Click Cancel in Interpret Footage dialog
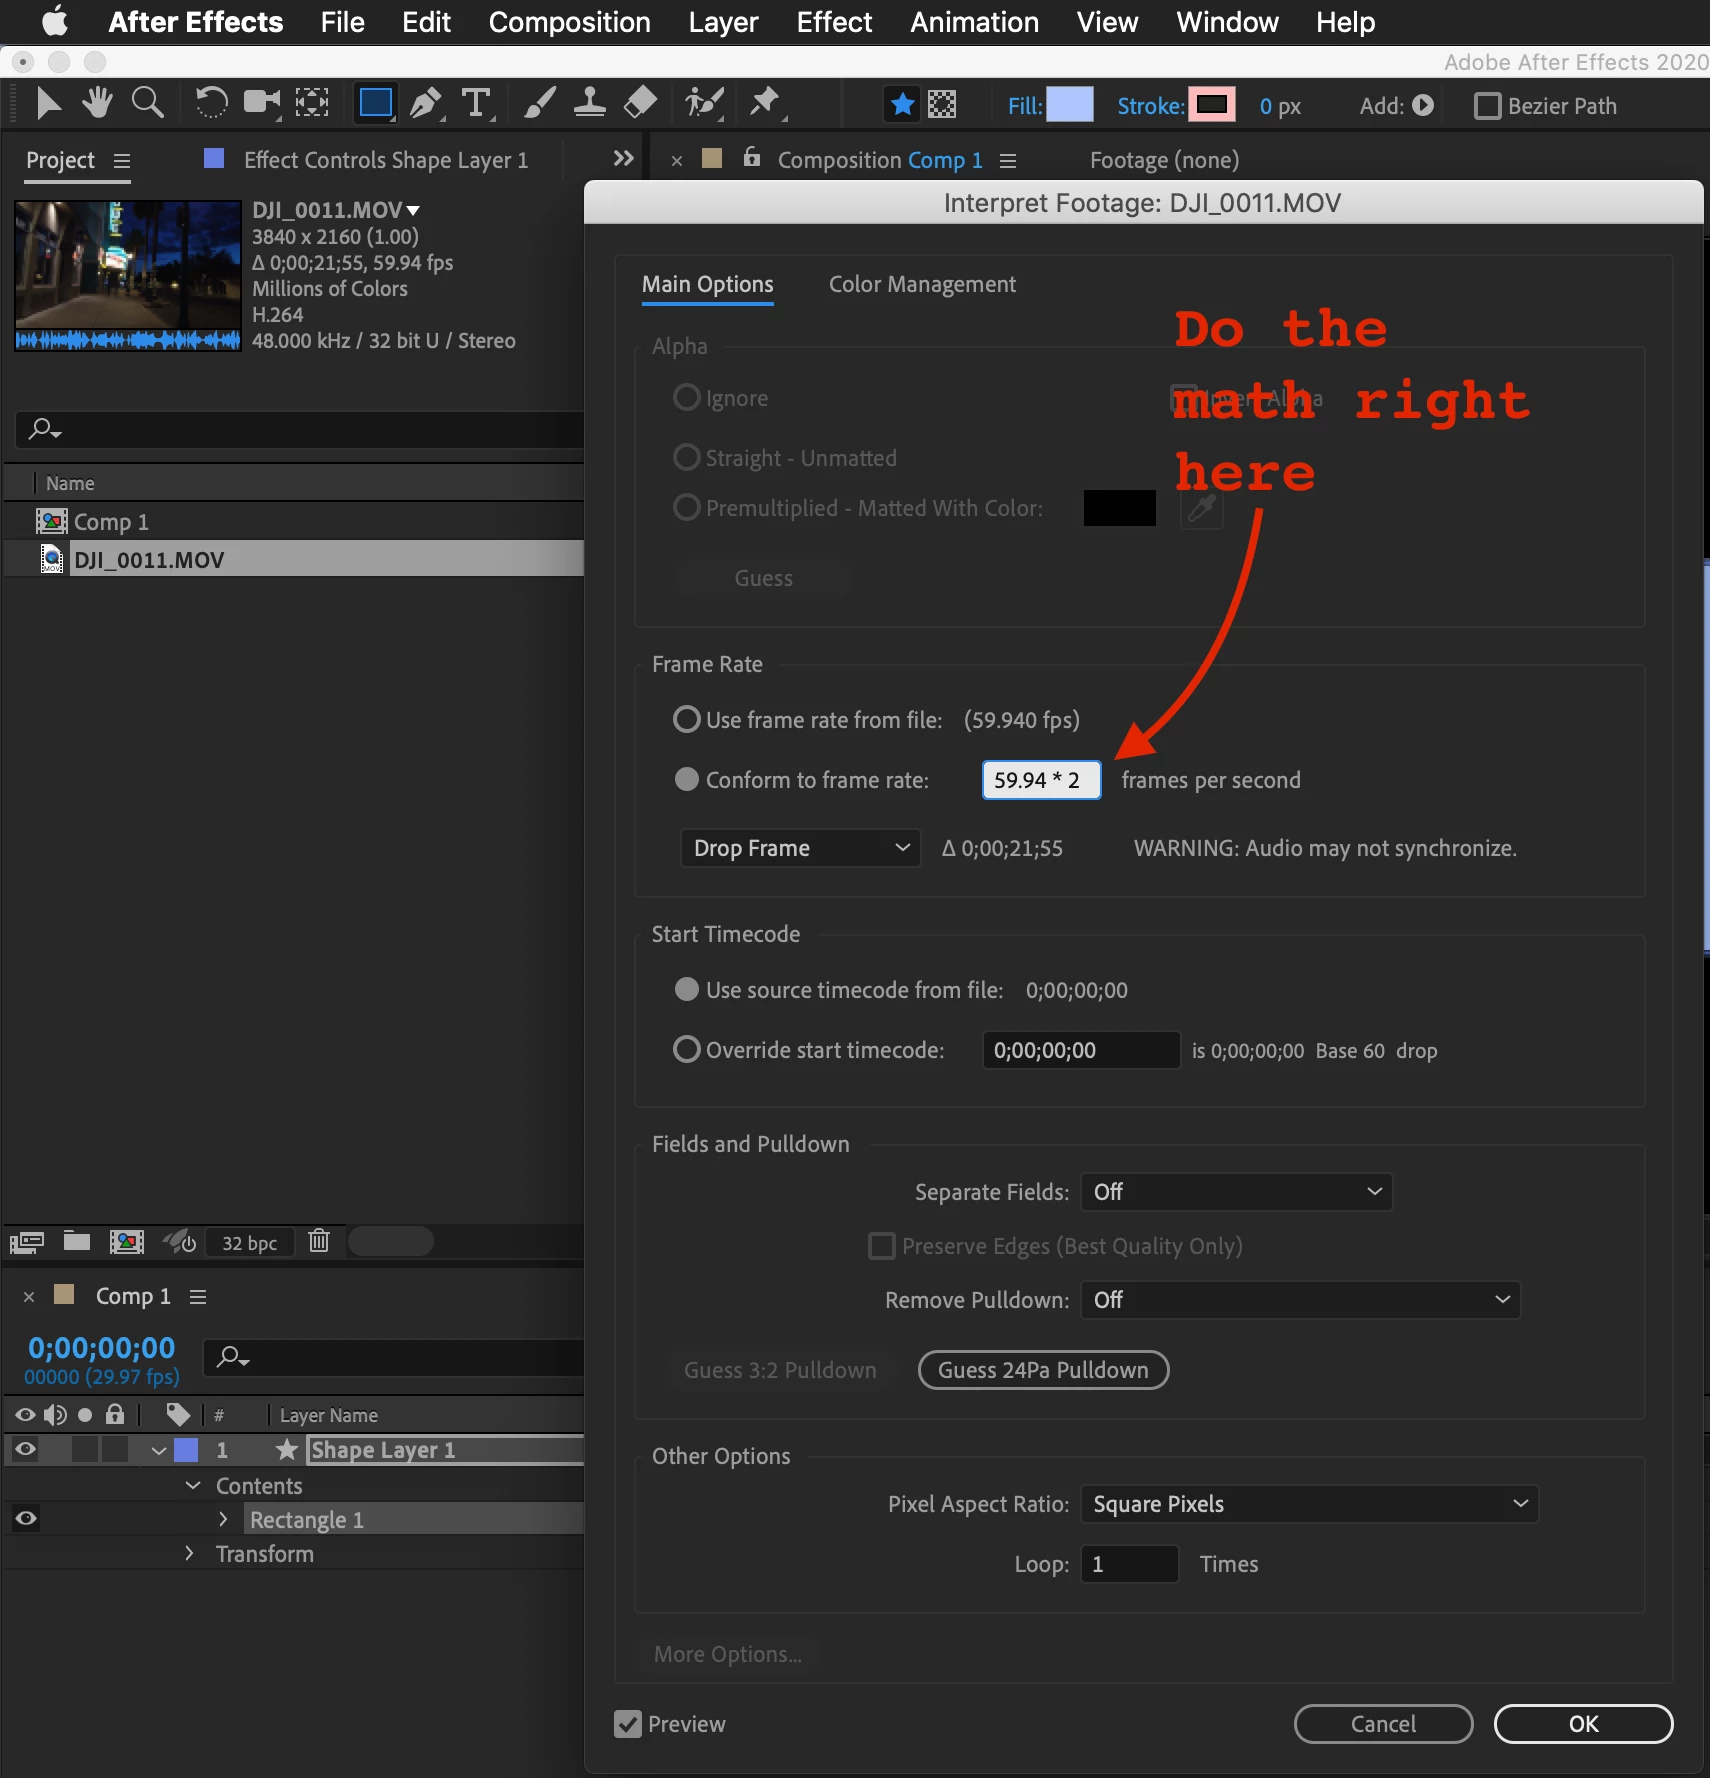The height and width of the screenshot is (1778, 1710). 1383,1724
